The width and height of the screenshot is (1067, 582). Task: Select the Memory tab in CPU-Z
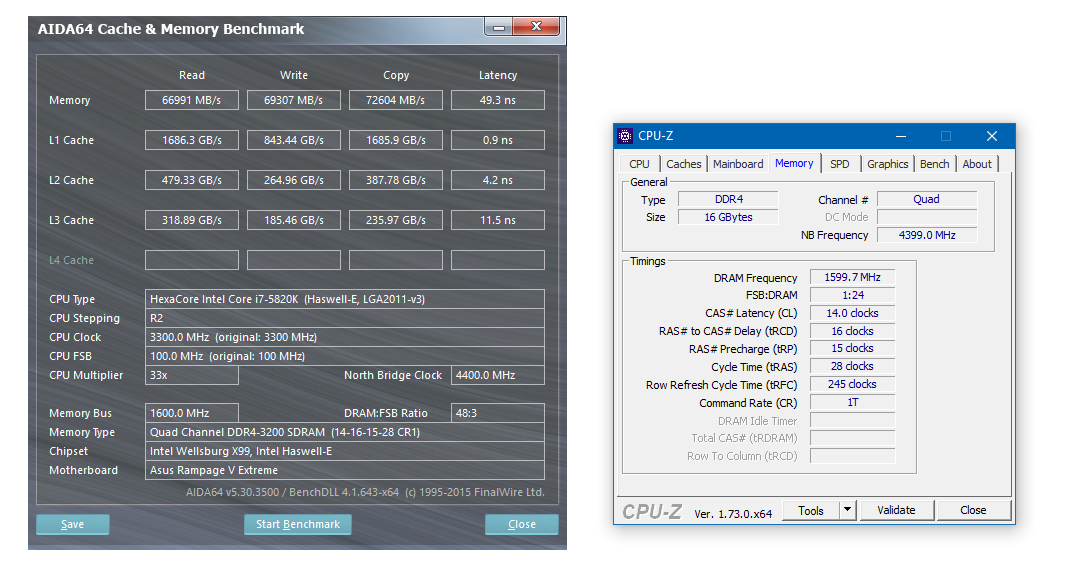coord(794,163)
